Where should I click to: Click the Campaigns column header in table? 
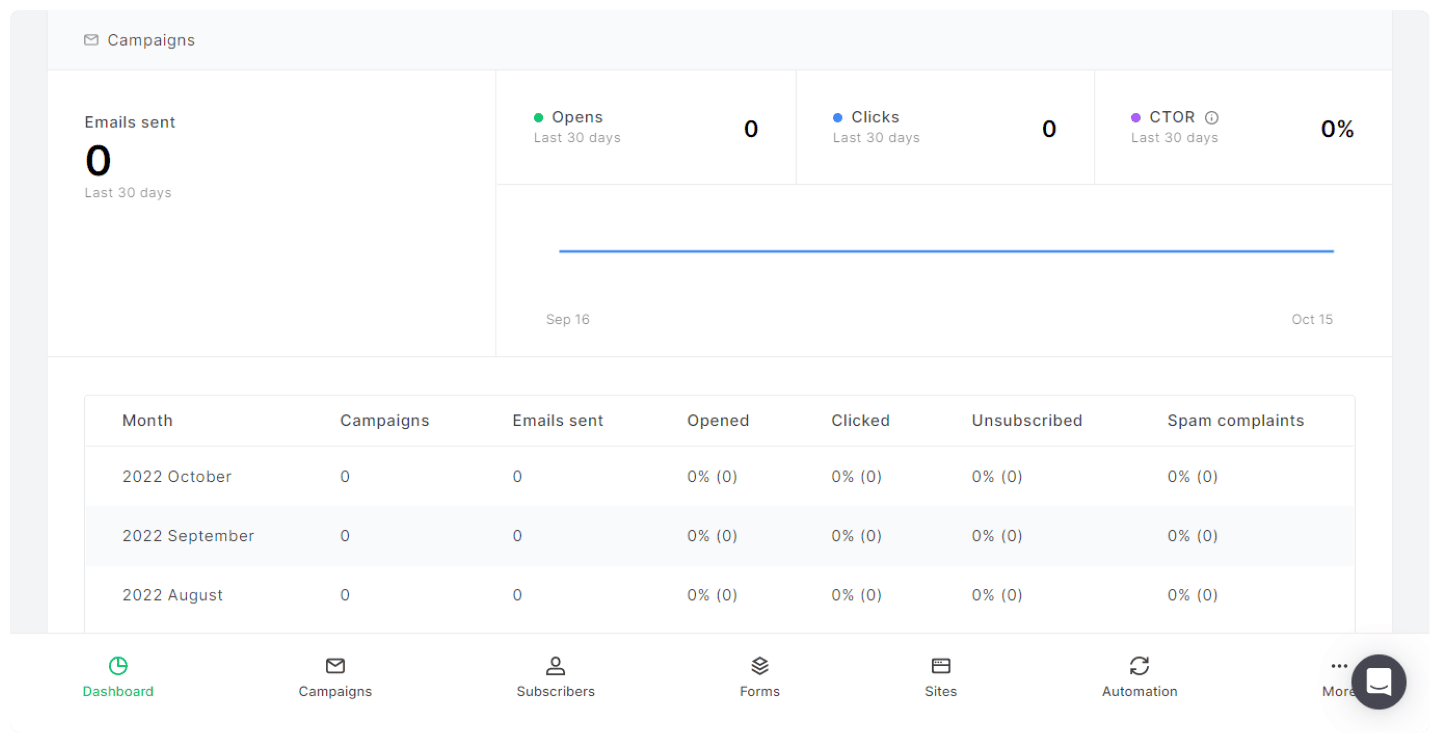click(385, 421)
